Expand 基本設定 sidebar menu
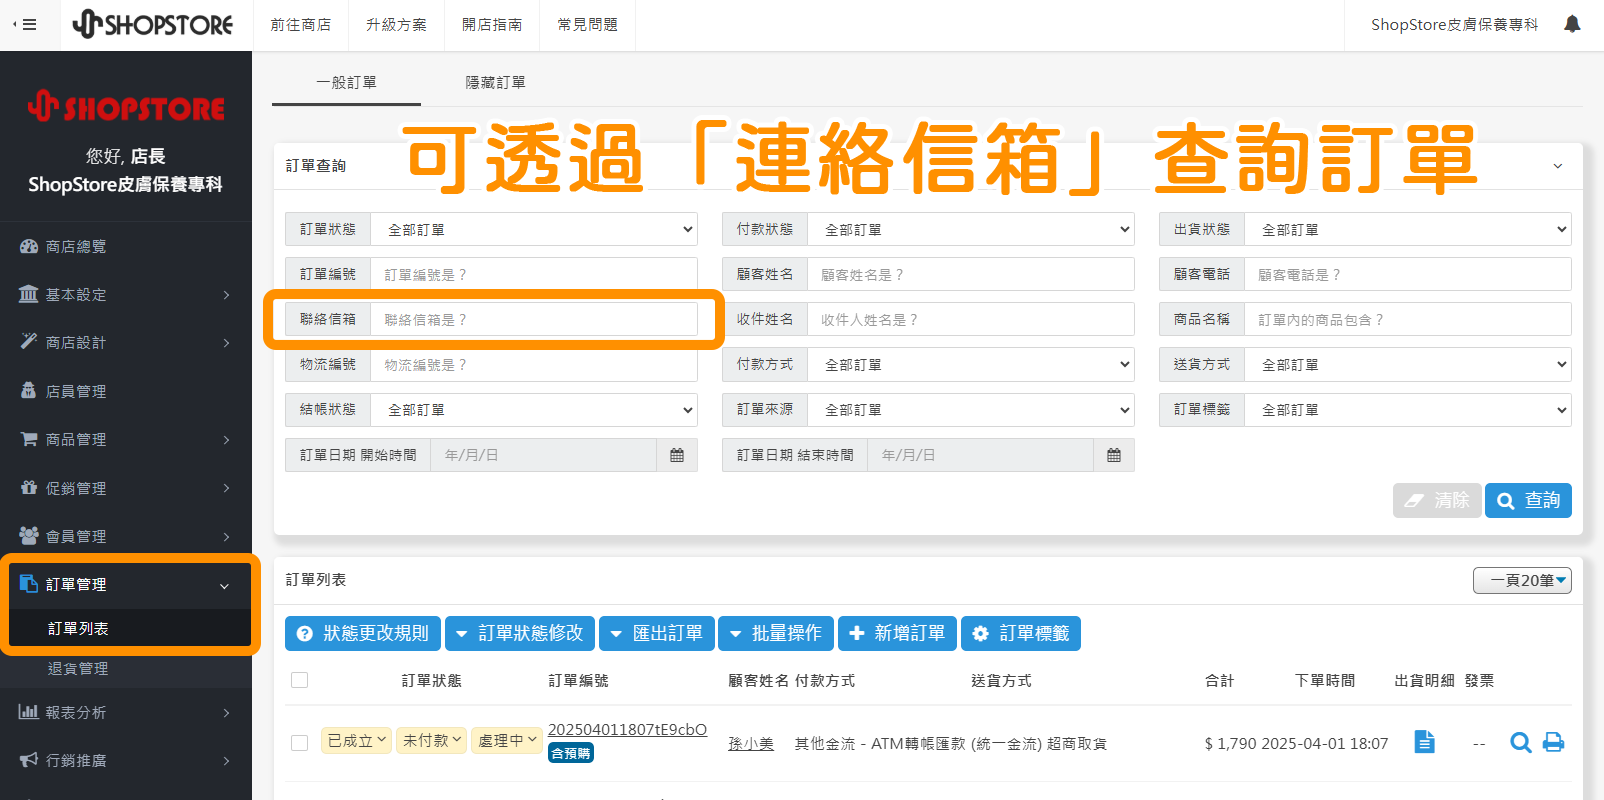Viewport: 1604px width, 800px height. [x=125, y=294]
